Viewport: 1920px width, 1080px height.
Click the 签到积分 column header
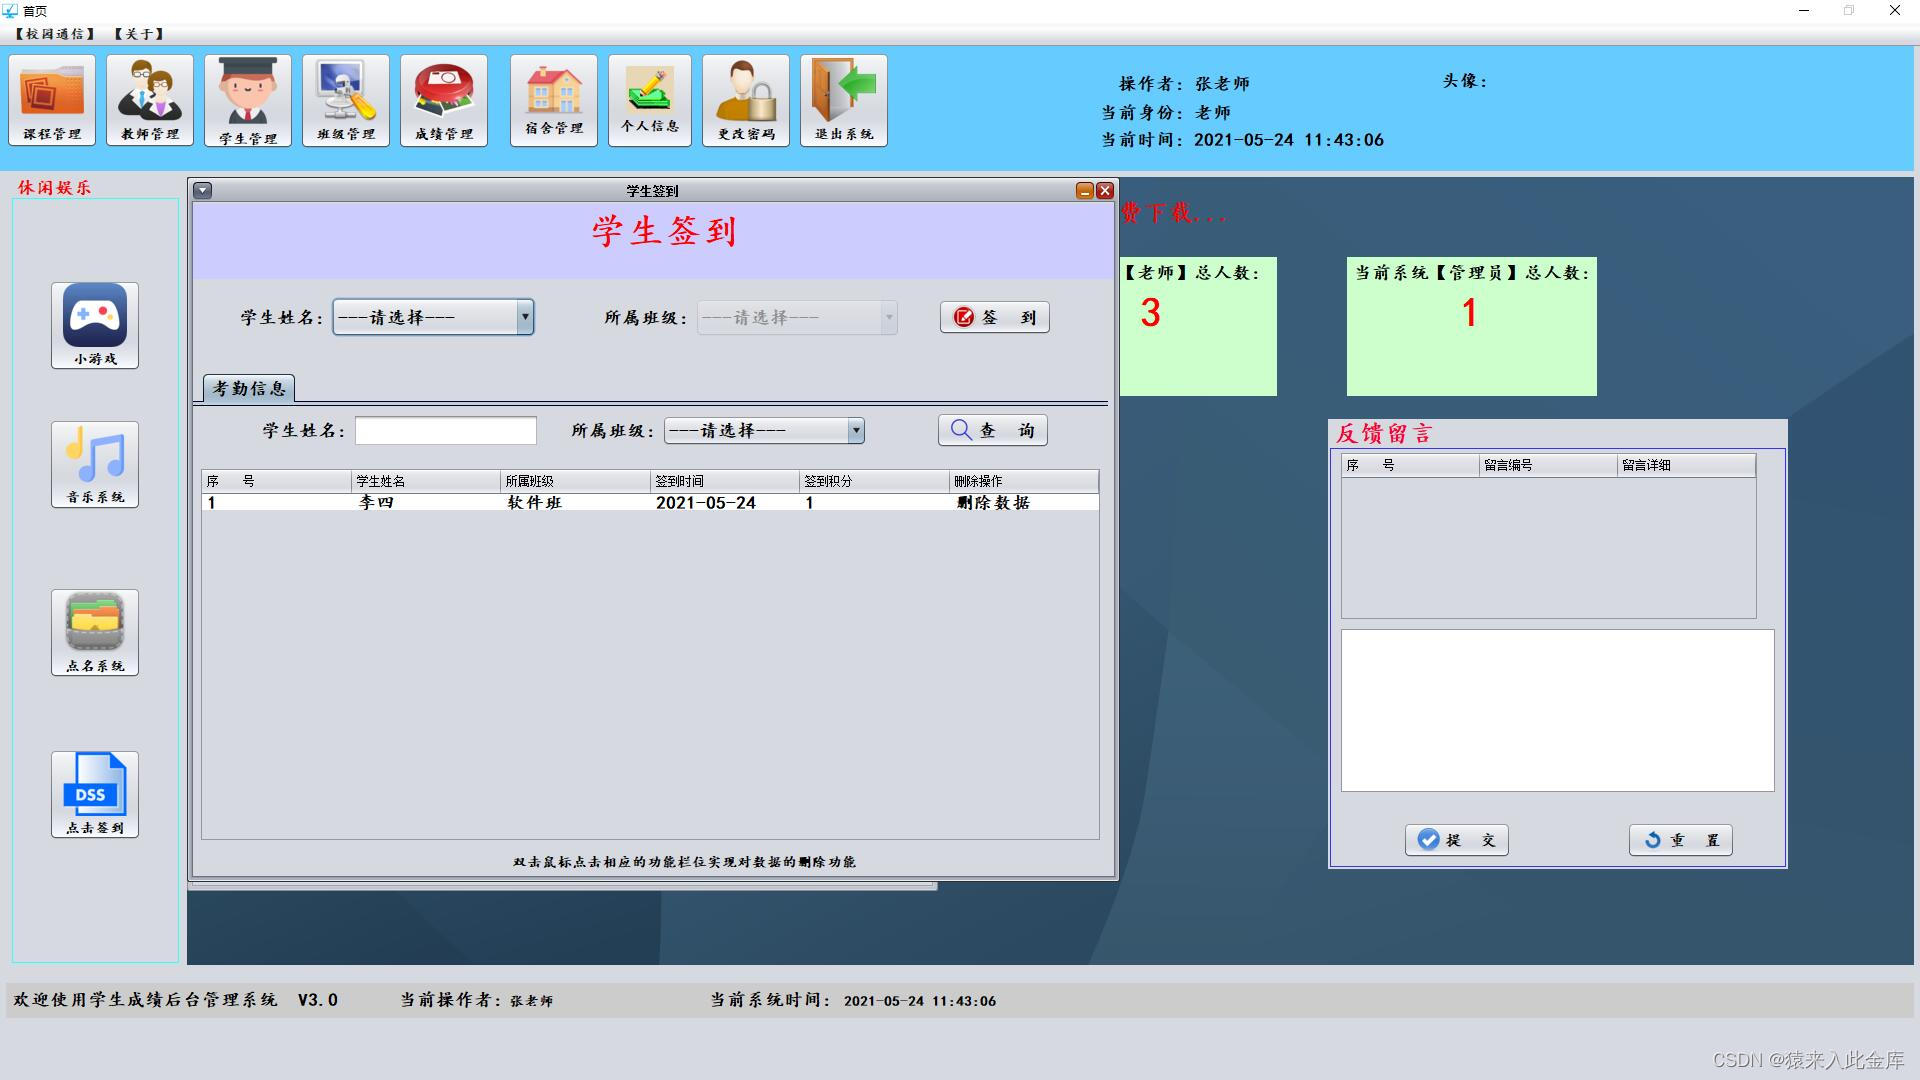point(874,481)
